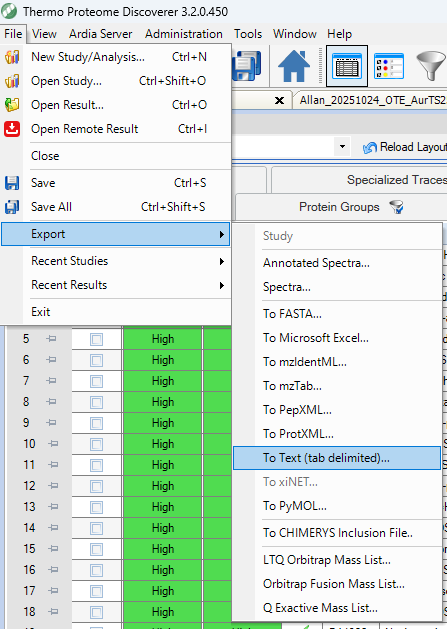Image resolution: width=447 pixels, height=629 pixels.
Task: Click Save in the File menu
Action: (x=116, y=183)
